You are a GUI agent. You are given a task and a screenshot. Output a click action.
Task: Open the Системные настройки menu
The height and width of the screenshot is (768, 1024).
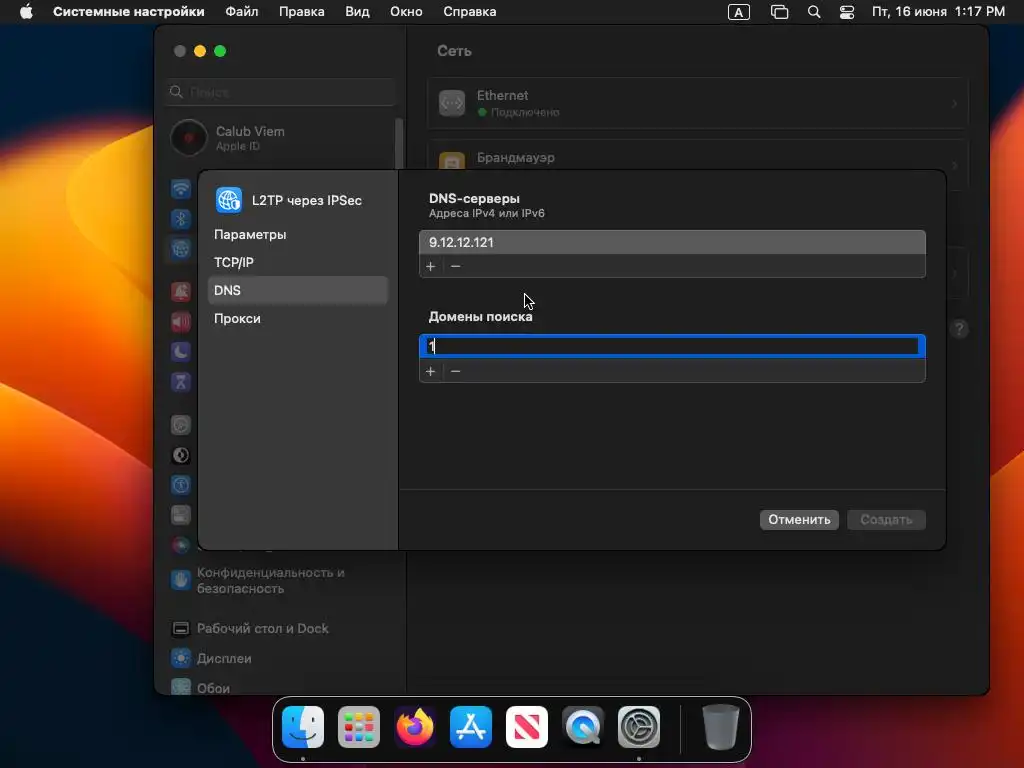tap(129, 12)
